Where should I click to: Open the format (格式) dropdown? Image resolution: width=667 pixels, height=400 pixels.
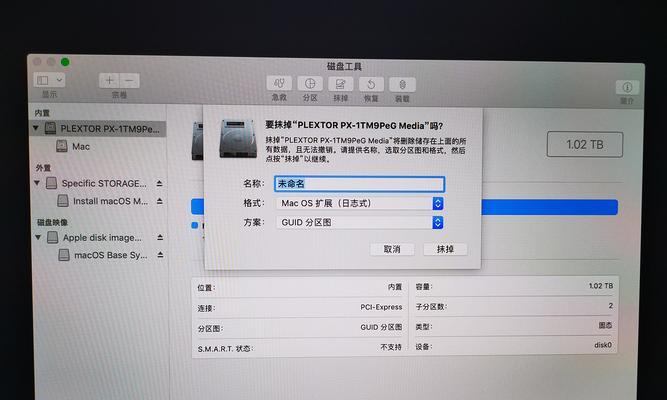359,203
